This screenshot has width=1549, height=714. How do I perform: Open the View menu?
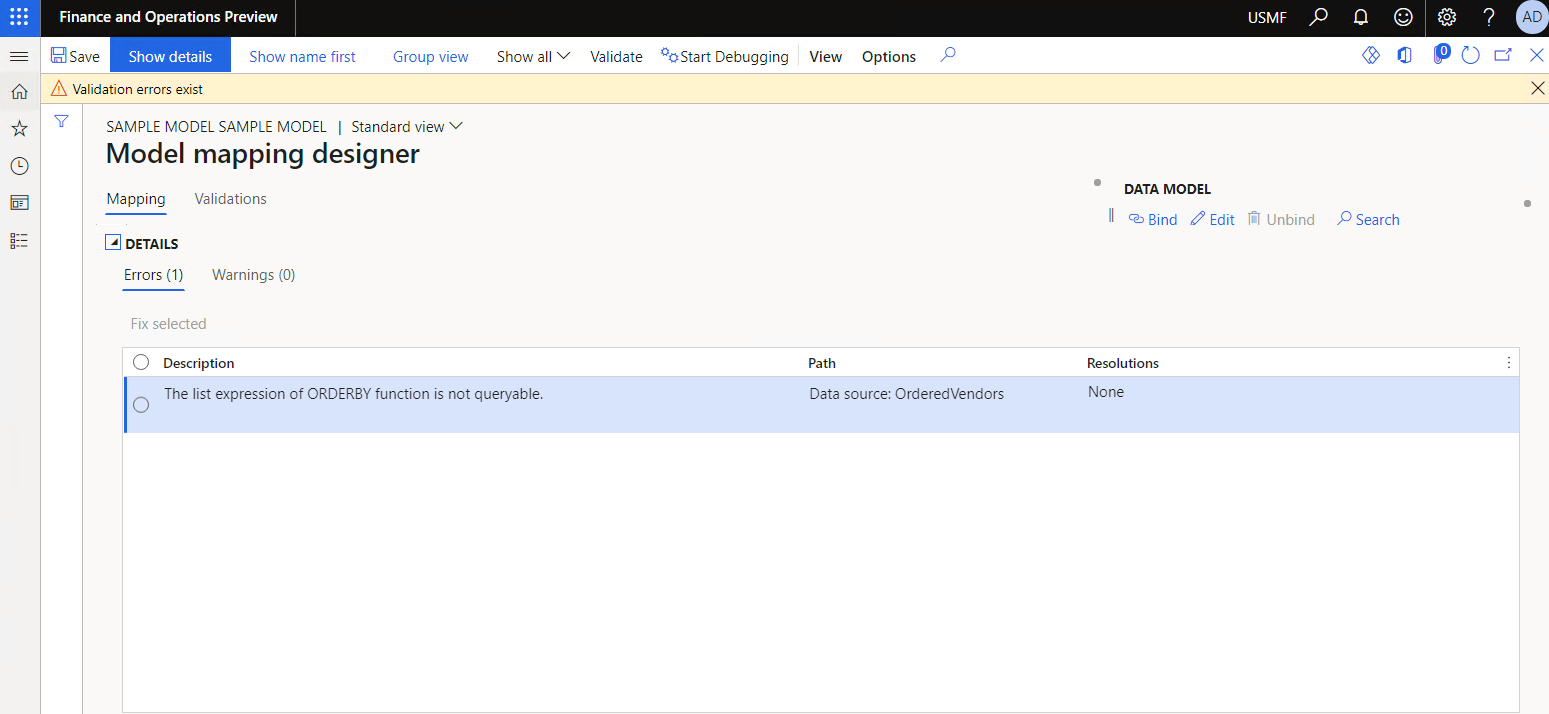[x=826, y=56]
